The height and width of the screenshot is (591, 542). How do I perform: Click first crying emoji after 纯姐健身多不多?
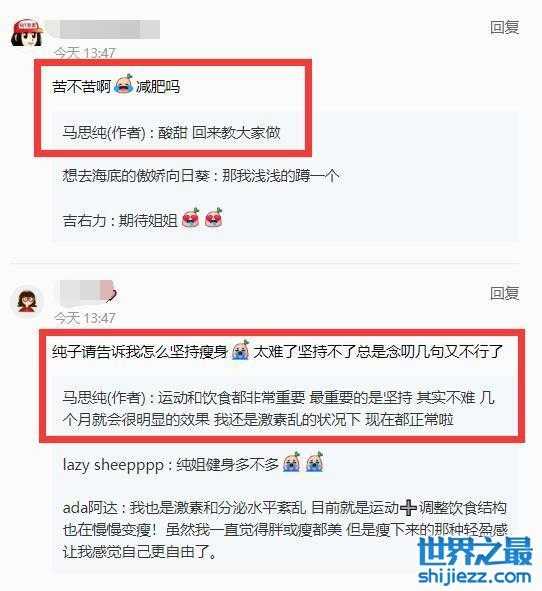coord(291,462)
